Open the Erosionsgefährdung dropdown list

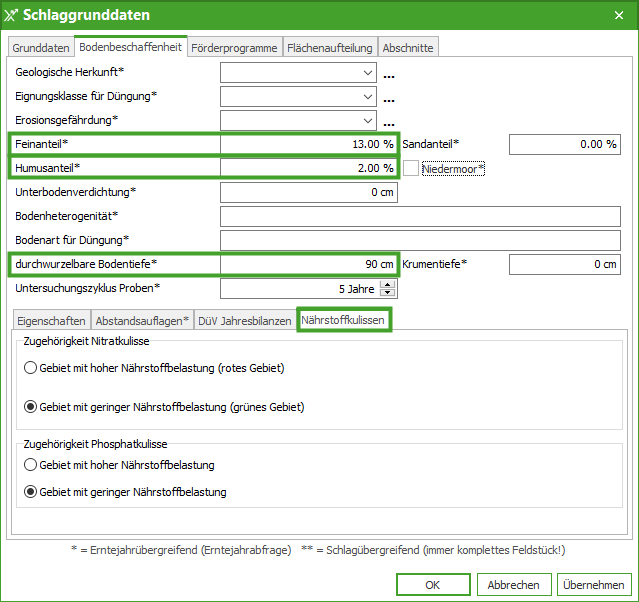[367, 121]
